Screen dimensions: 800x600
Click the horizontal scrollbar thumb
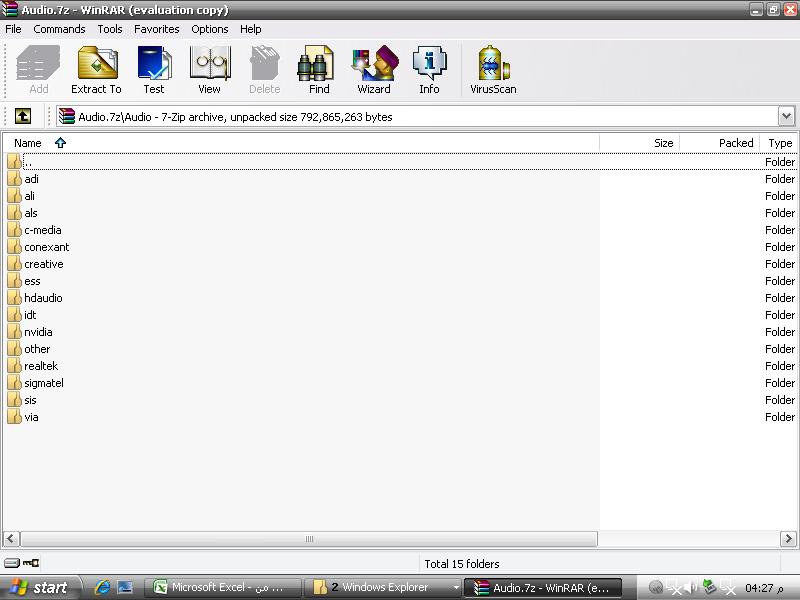click(x=309, y=539)
